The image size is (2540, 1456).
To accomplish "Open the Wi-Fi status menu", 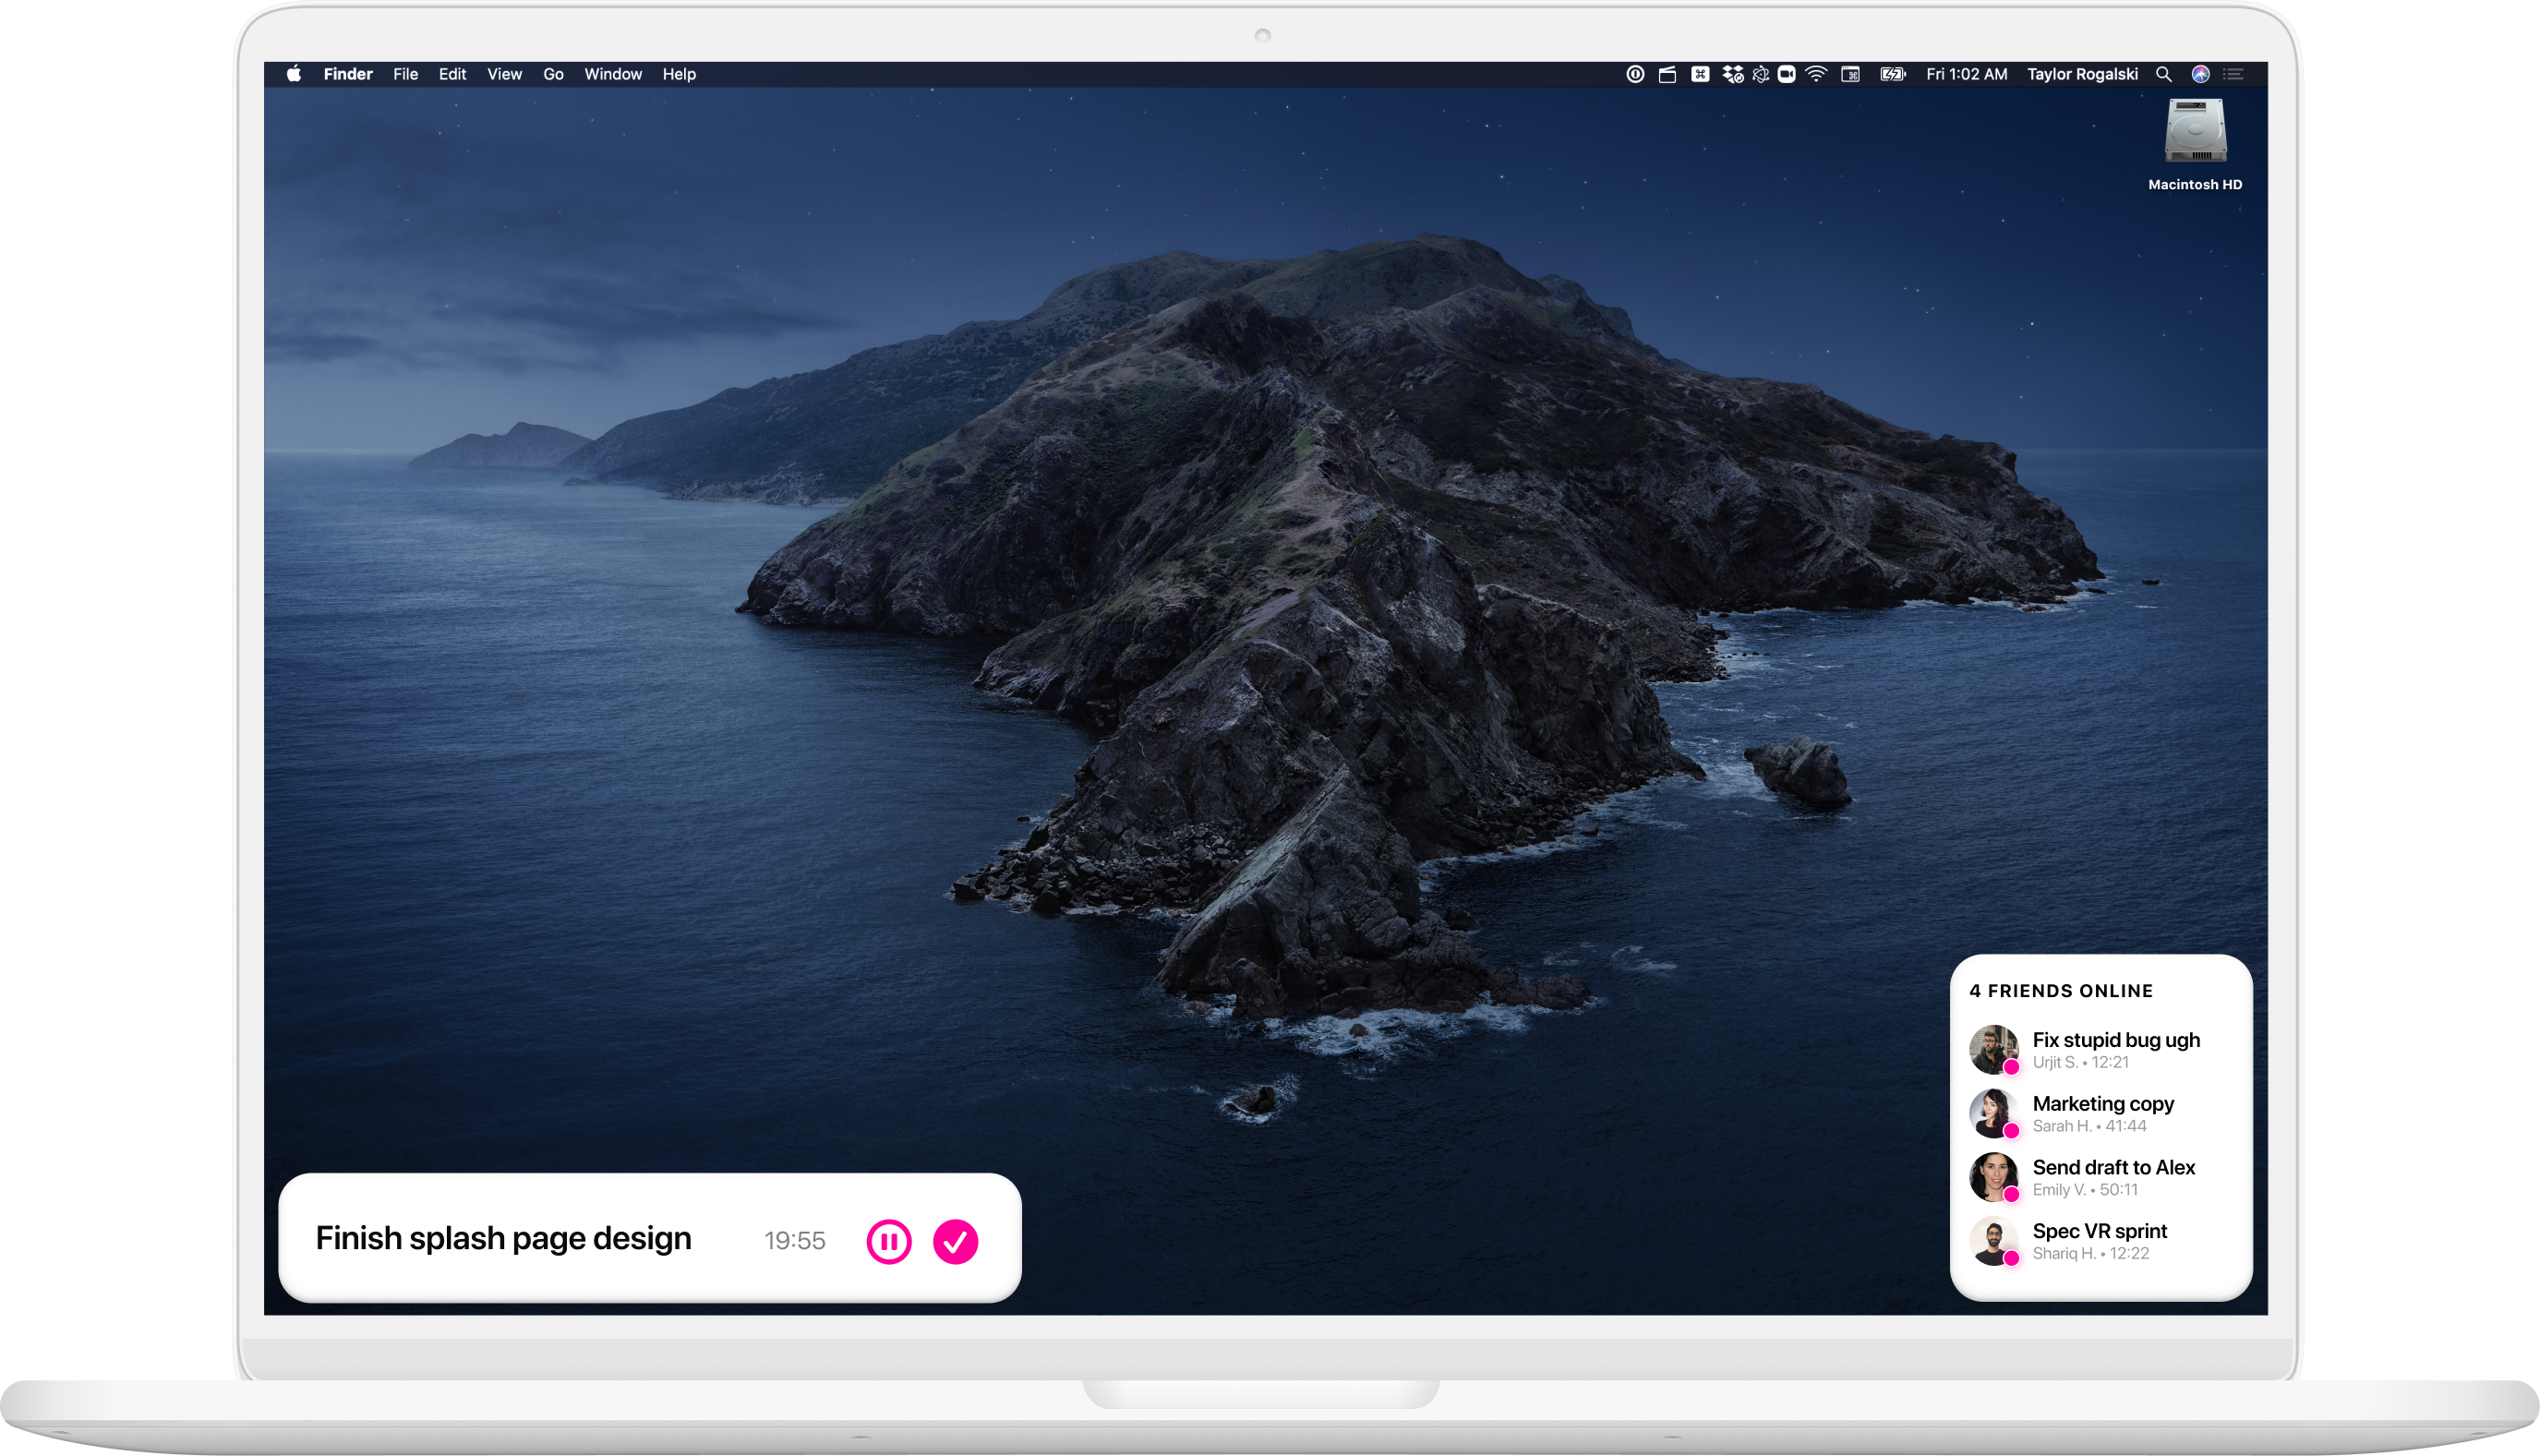I will point(1816,74).
